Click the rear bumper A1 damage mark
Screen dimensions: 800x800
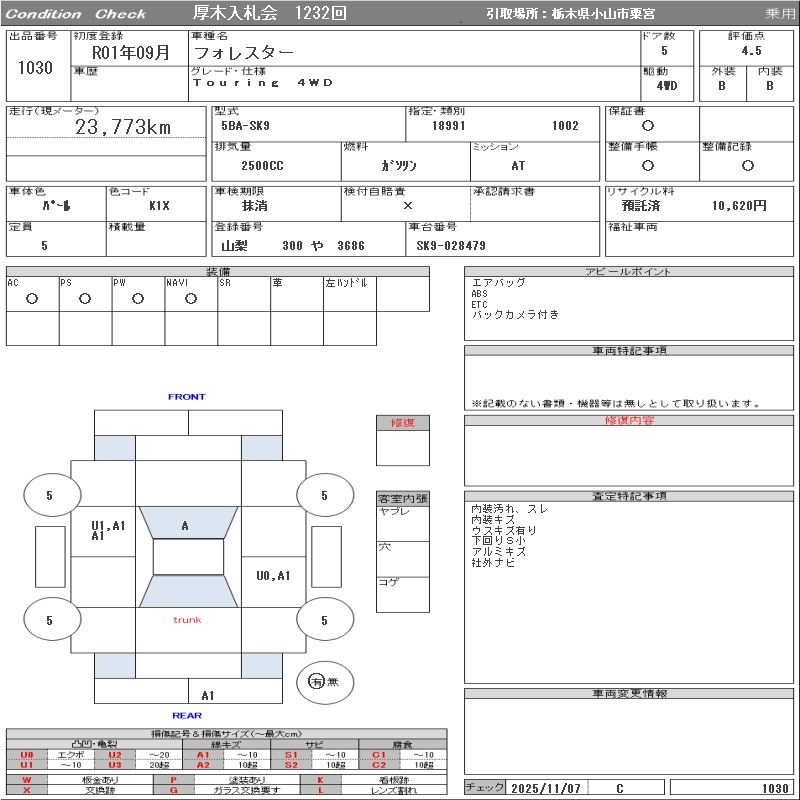click(208, 695)
